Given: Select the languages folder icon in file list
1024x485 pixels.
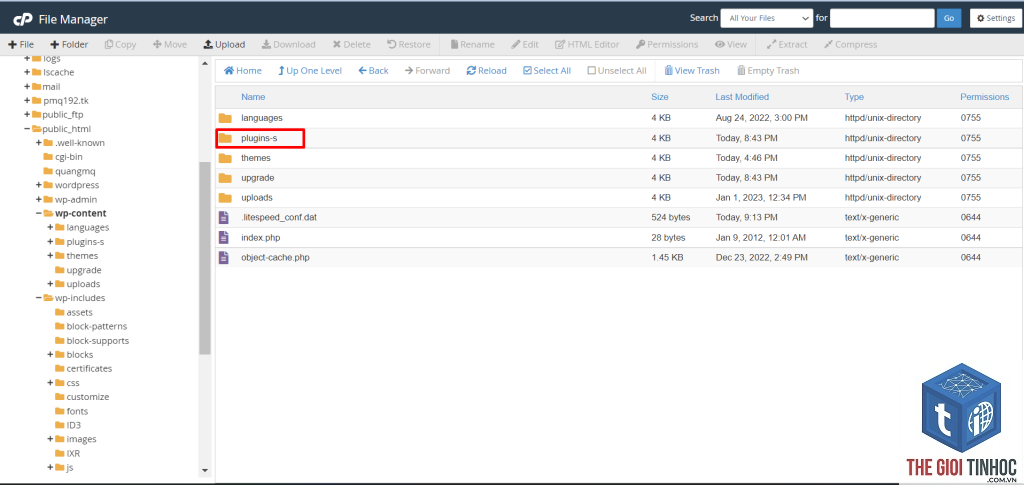Looking at the screenshot, I should tap(225, 118).
